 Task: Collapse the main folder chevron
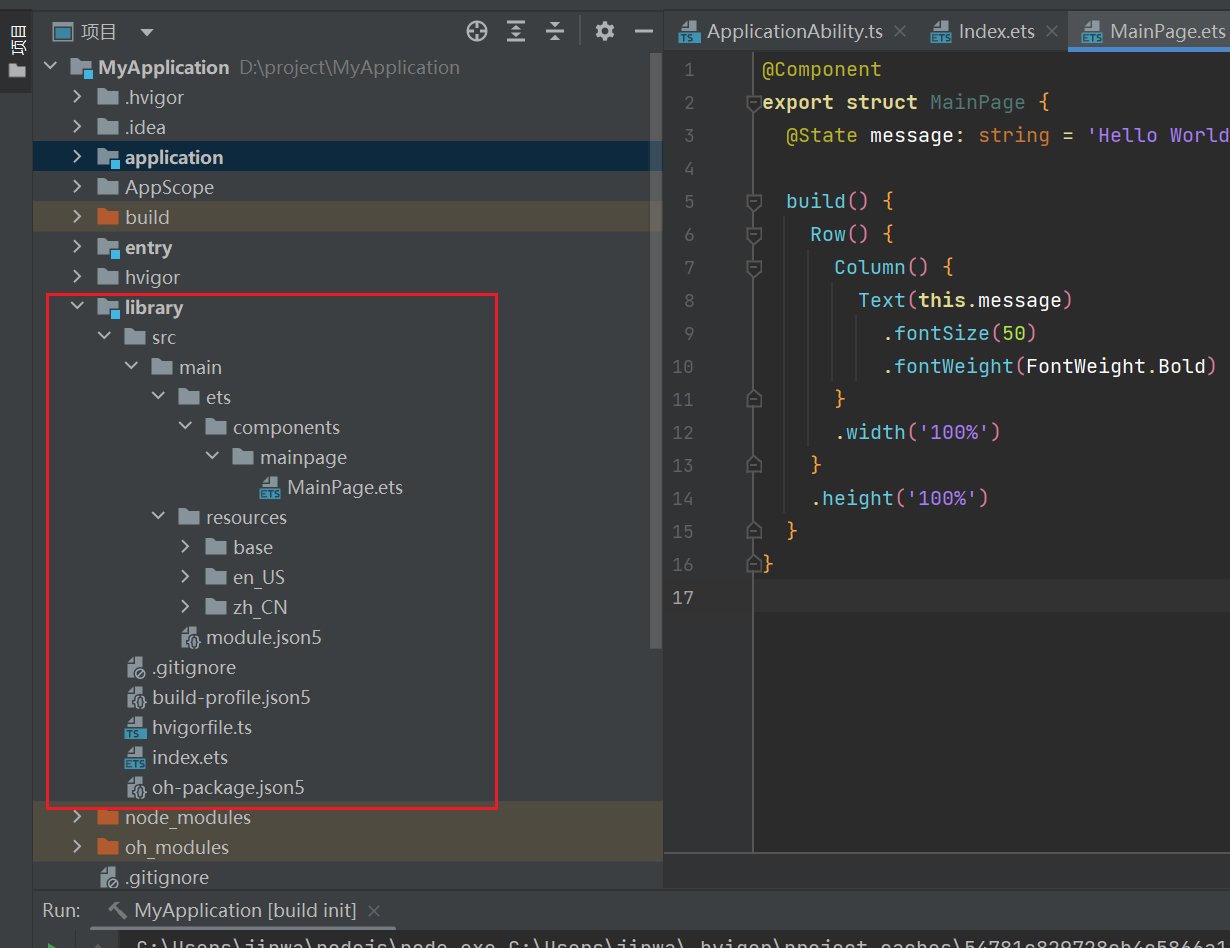[x=131, y=367]
